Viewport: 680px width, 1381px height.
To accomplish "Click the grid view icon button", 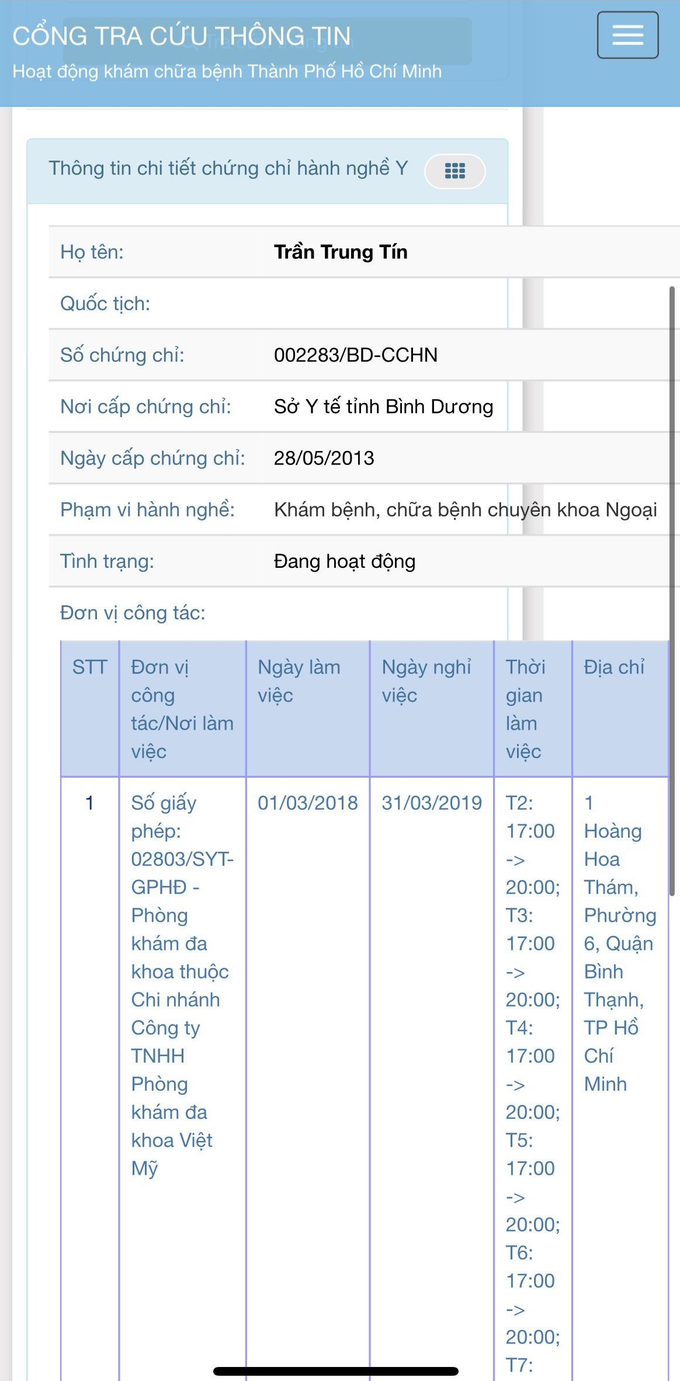I will click(455, 171).
